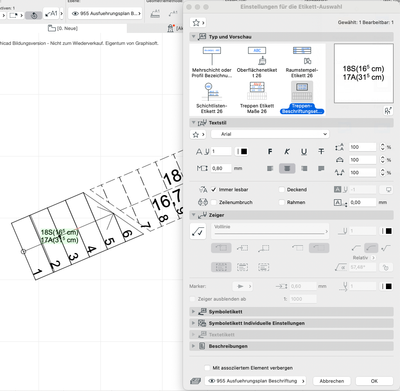Open 955 Ausfuehrungsplan Beschriftung layer dropdown
The width and height of the screenshot is (400, 391).
coord(256,381)
